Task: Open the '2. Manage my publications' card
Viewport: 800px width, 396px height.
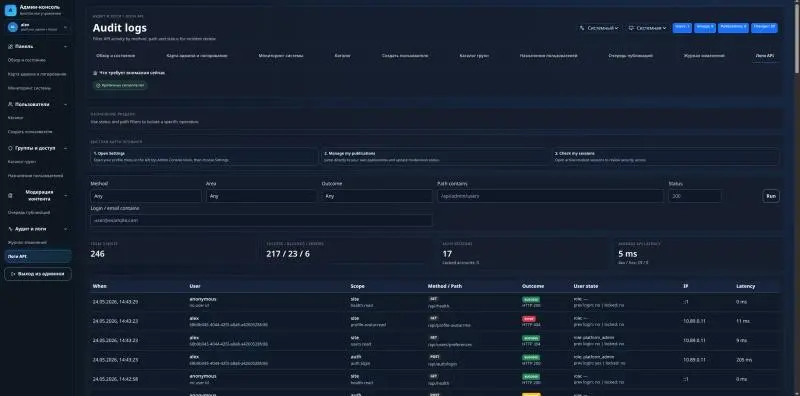Action: pos(435,156)
